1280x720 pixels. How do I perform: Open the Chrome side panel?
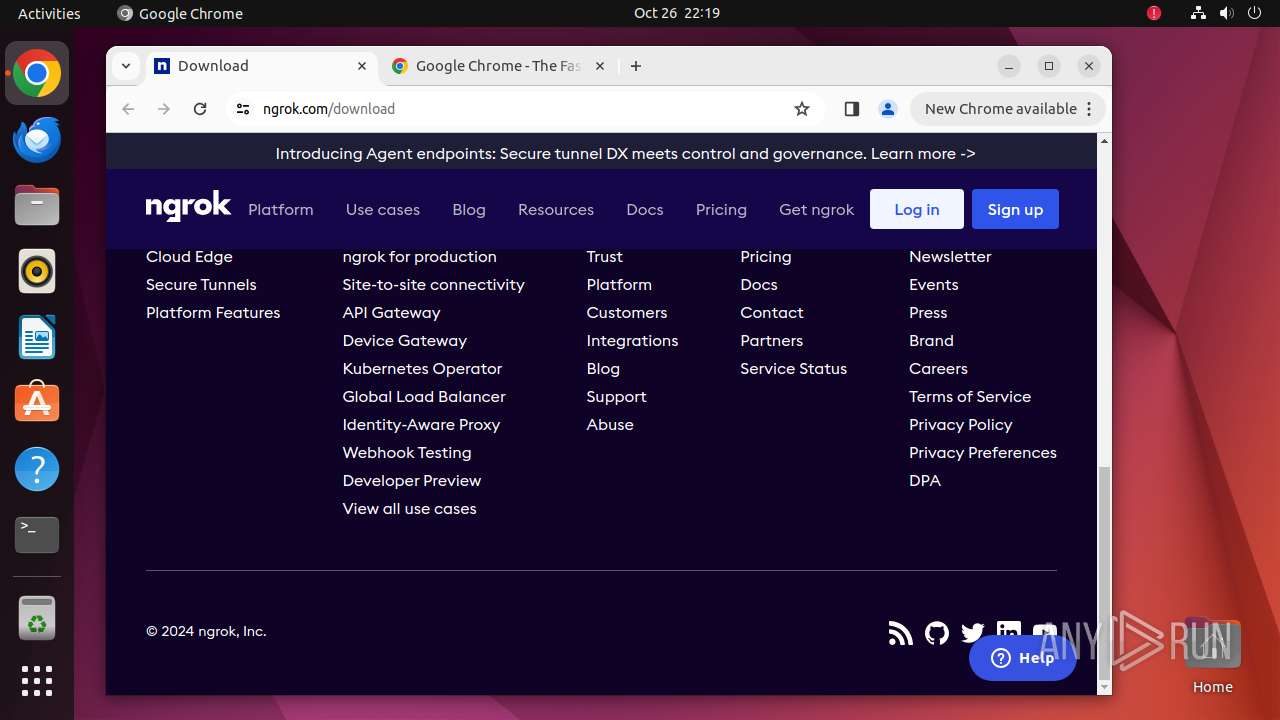coord(851,109)
